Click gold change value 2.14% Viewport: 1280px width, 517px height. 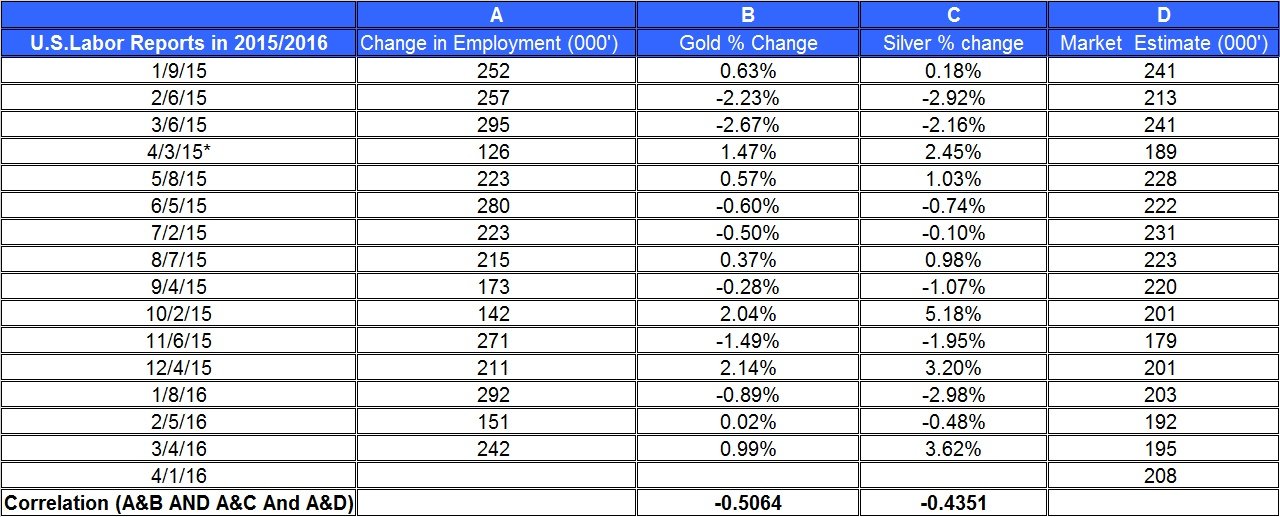tap(748, 368)
